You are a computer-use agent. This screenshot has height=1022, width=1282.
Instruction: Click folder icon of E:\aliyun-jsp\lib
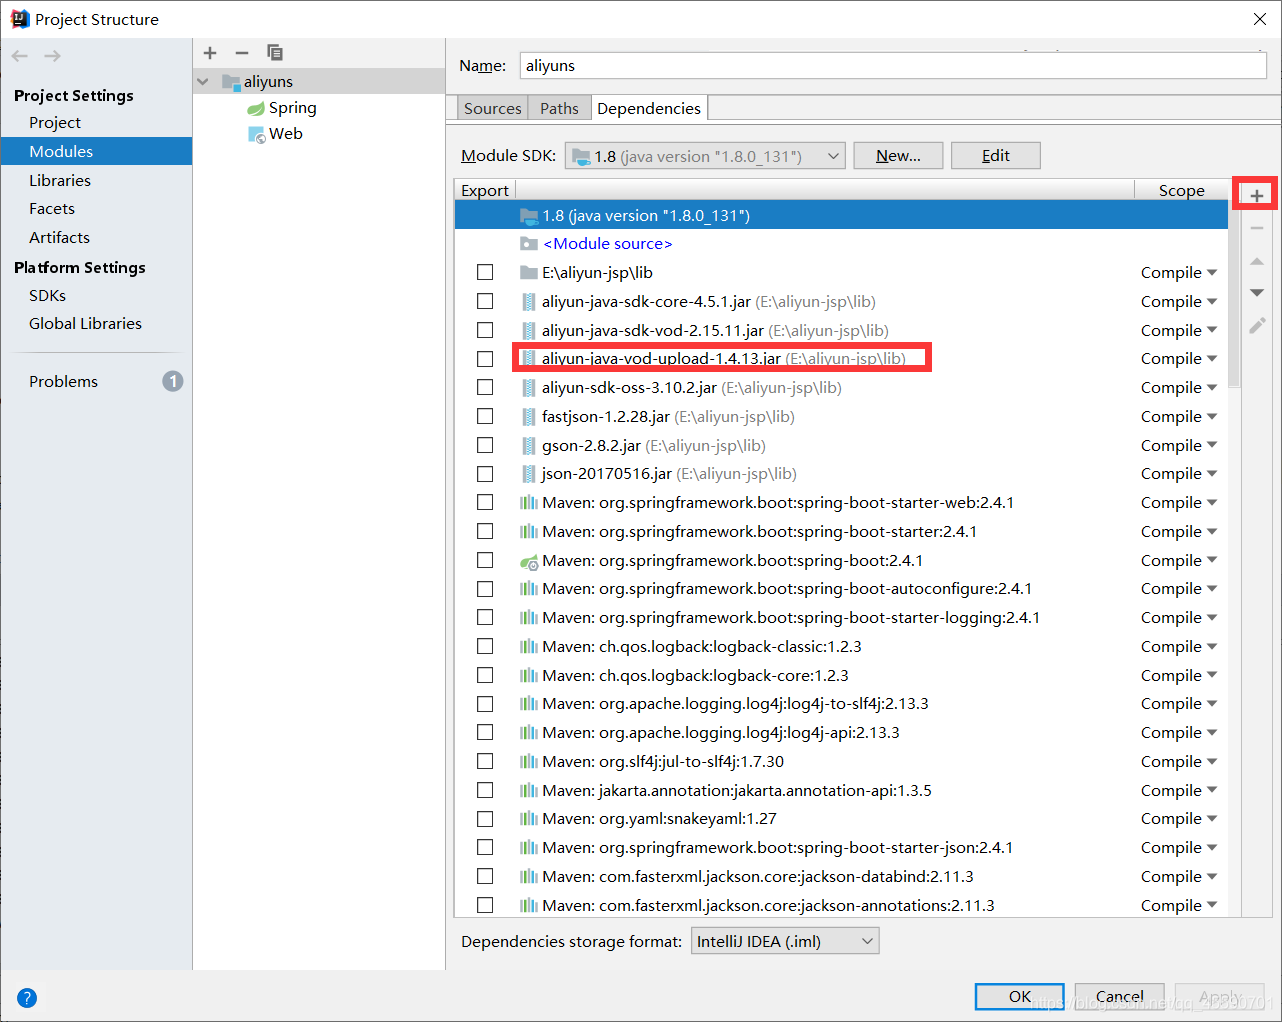pos(529,273)
